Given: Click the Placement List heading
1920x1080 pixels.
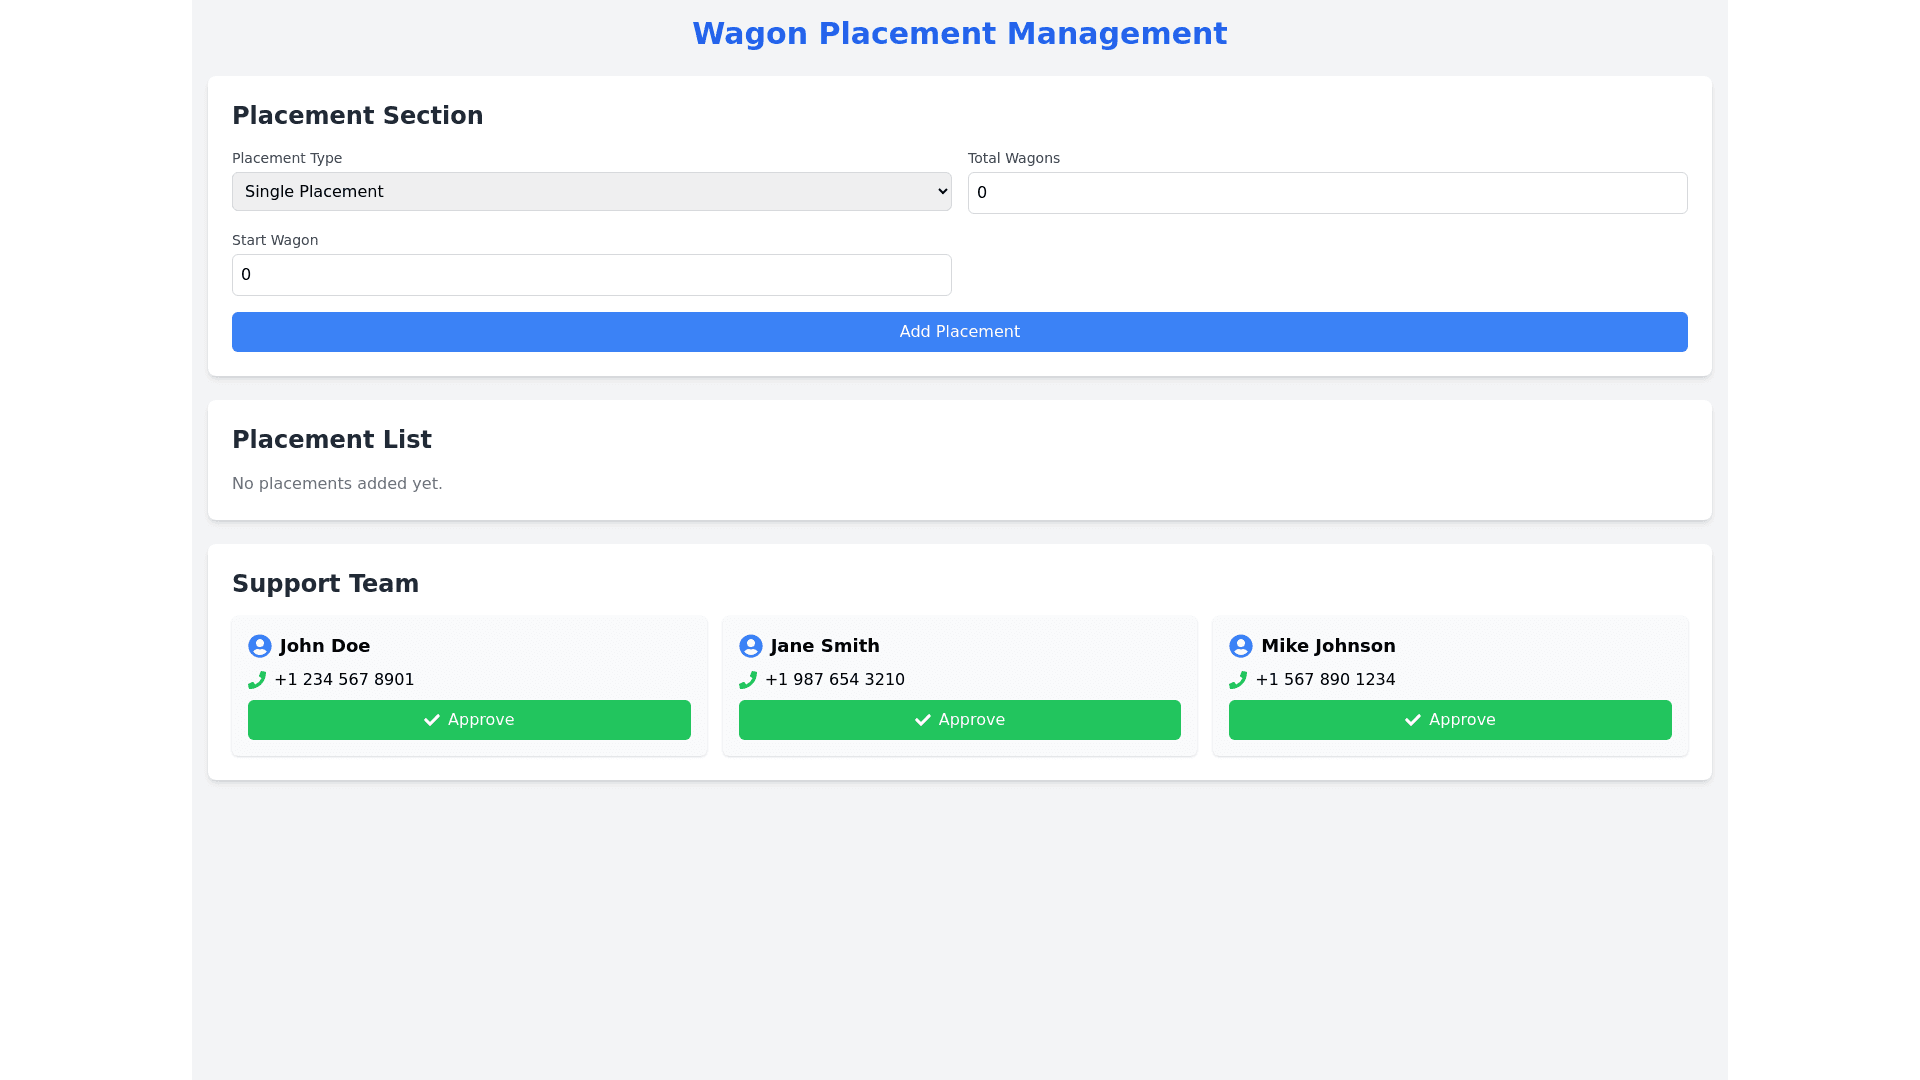Looking at the screenshot, I should pyautogui.click(x=332, y=440).
